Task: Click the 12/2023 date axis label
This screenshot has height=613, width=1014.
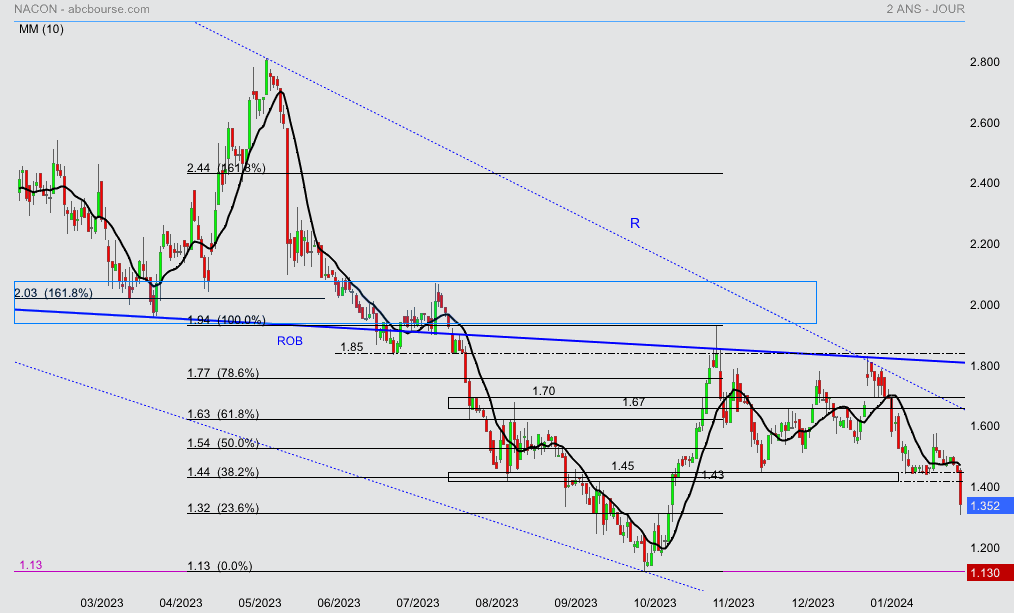Action: [813, 603]
